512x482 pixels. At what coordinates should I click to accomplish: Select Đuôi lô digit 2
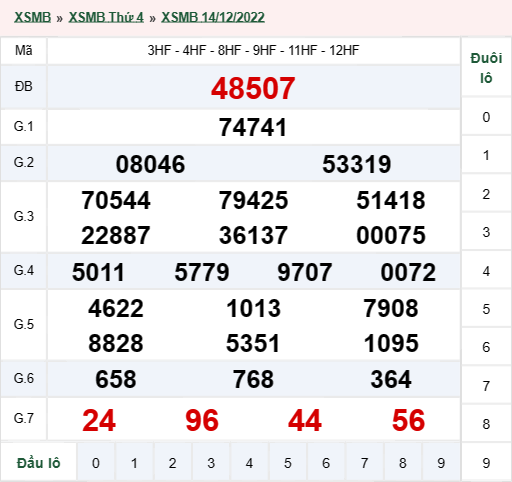486,194
